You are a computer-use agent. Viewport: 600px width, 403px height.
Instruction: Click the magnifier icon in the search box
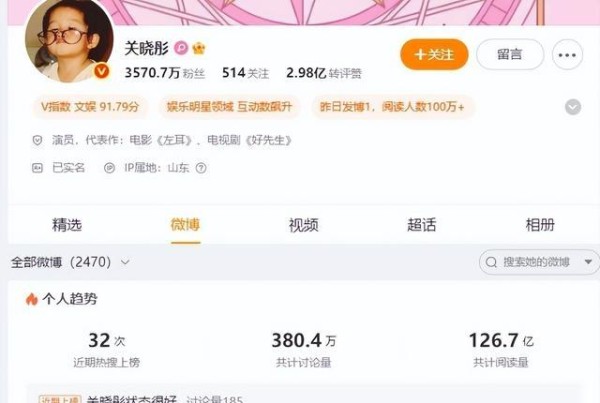click(491, 262)
